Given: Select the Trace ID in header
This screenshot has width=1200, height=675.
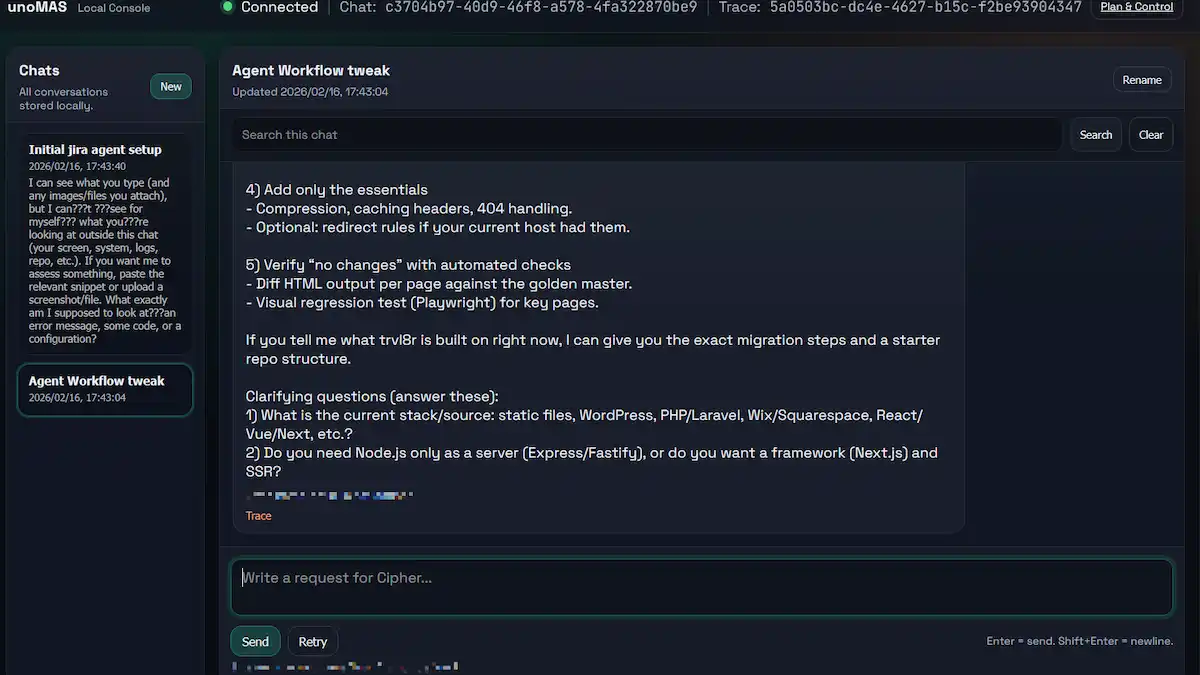Looking at the screenshot, I should click(x=925, y=7).
